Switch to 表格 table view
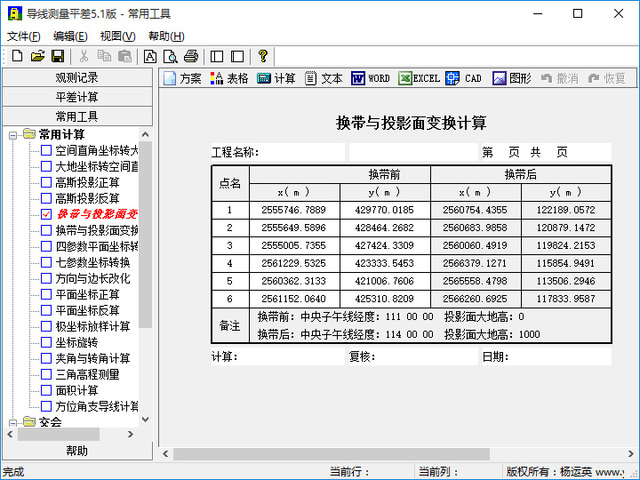Viewport: 640px width, 480px height. [229, 78]
